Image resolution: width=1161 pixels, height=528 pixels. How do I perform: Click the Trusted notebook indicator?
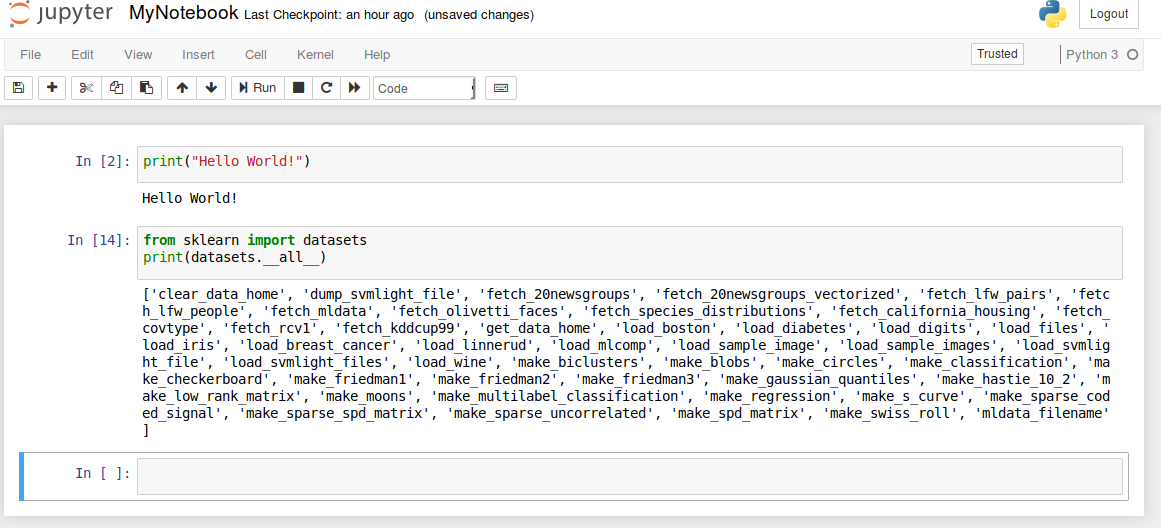[x=997, y=54]
